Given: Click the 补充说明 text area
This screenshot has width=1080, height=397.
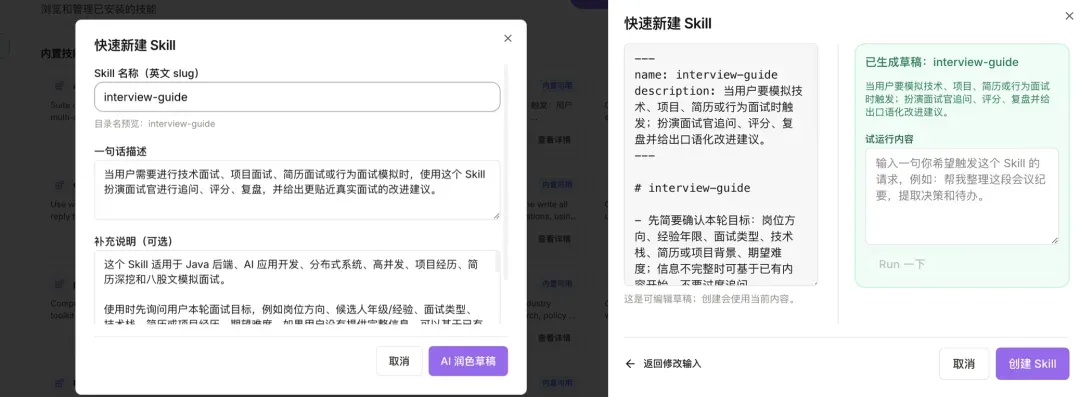Looking at the screenshot, I should 297,287.
